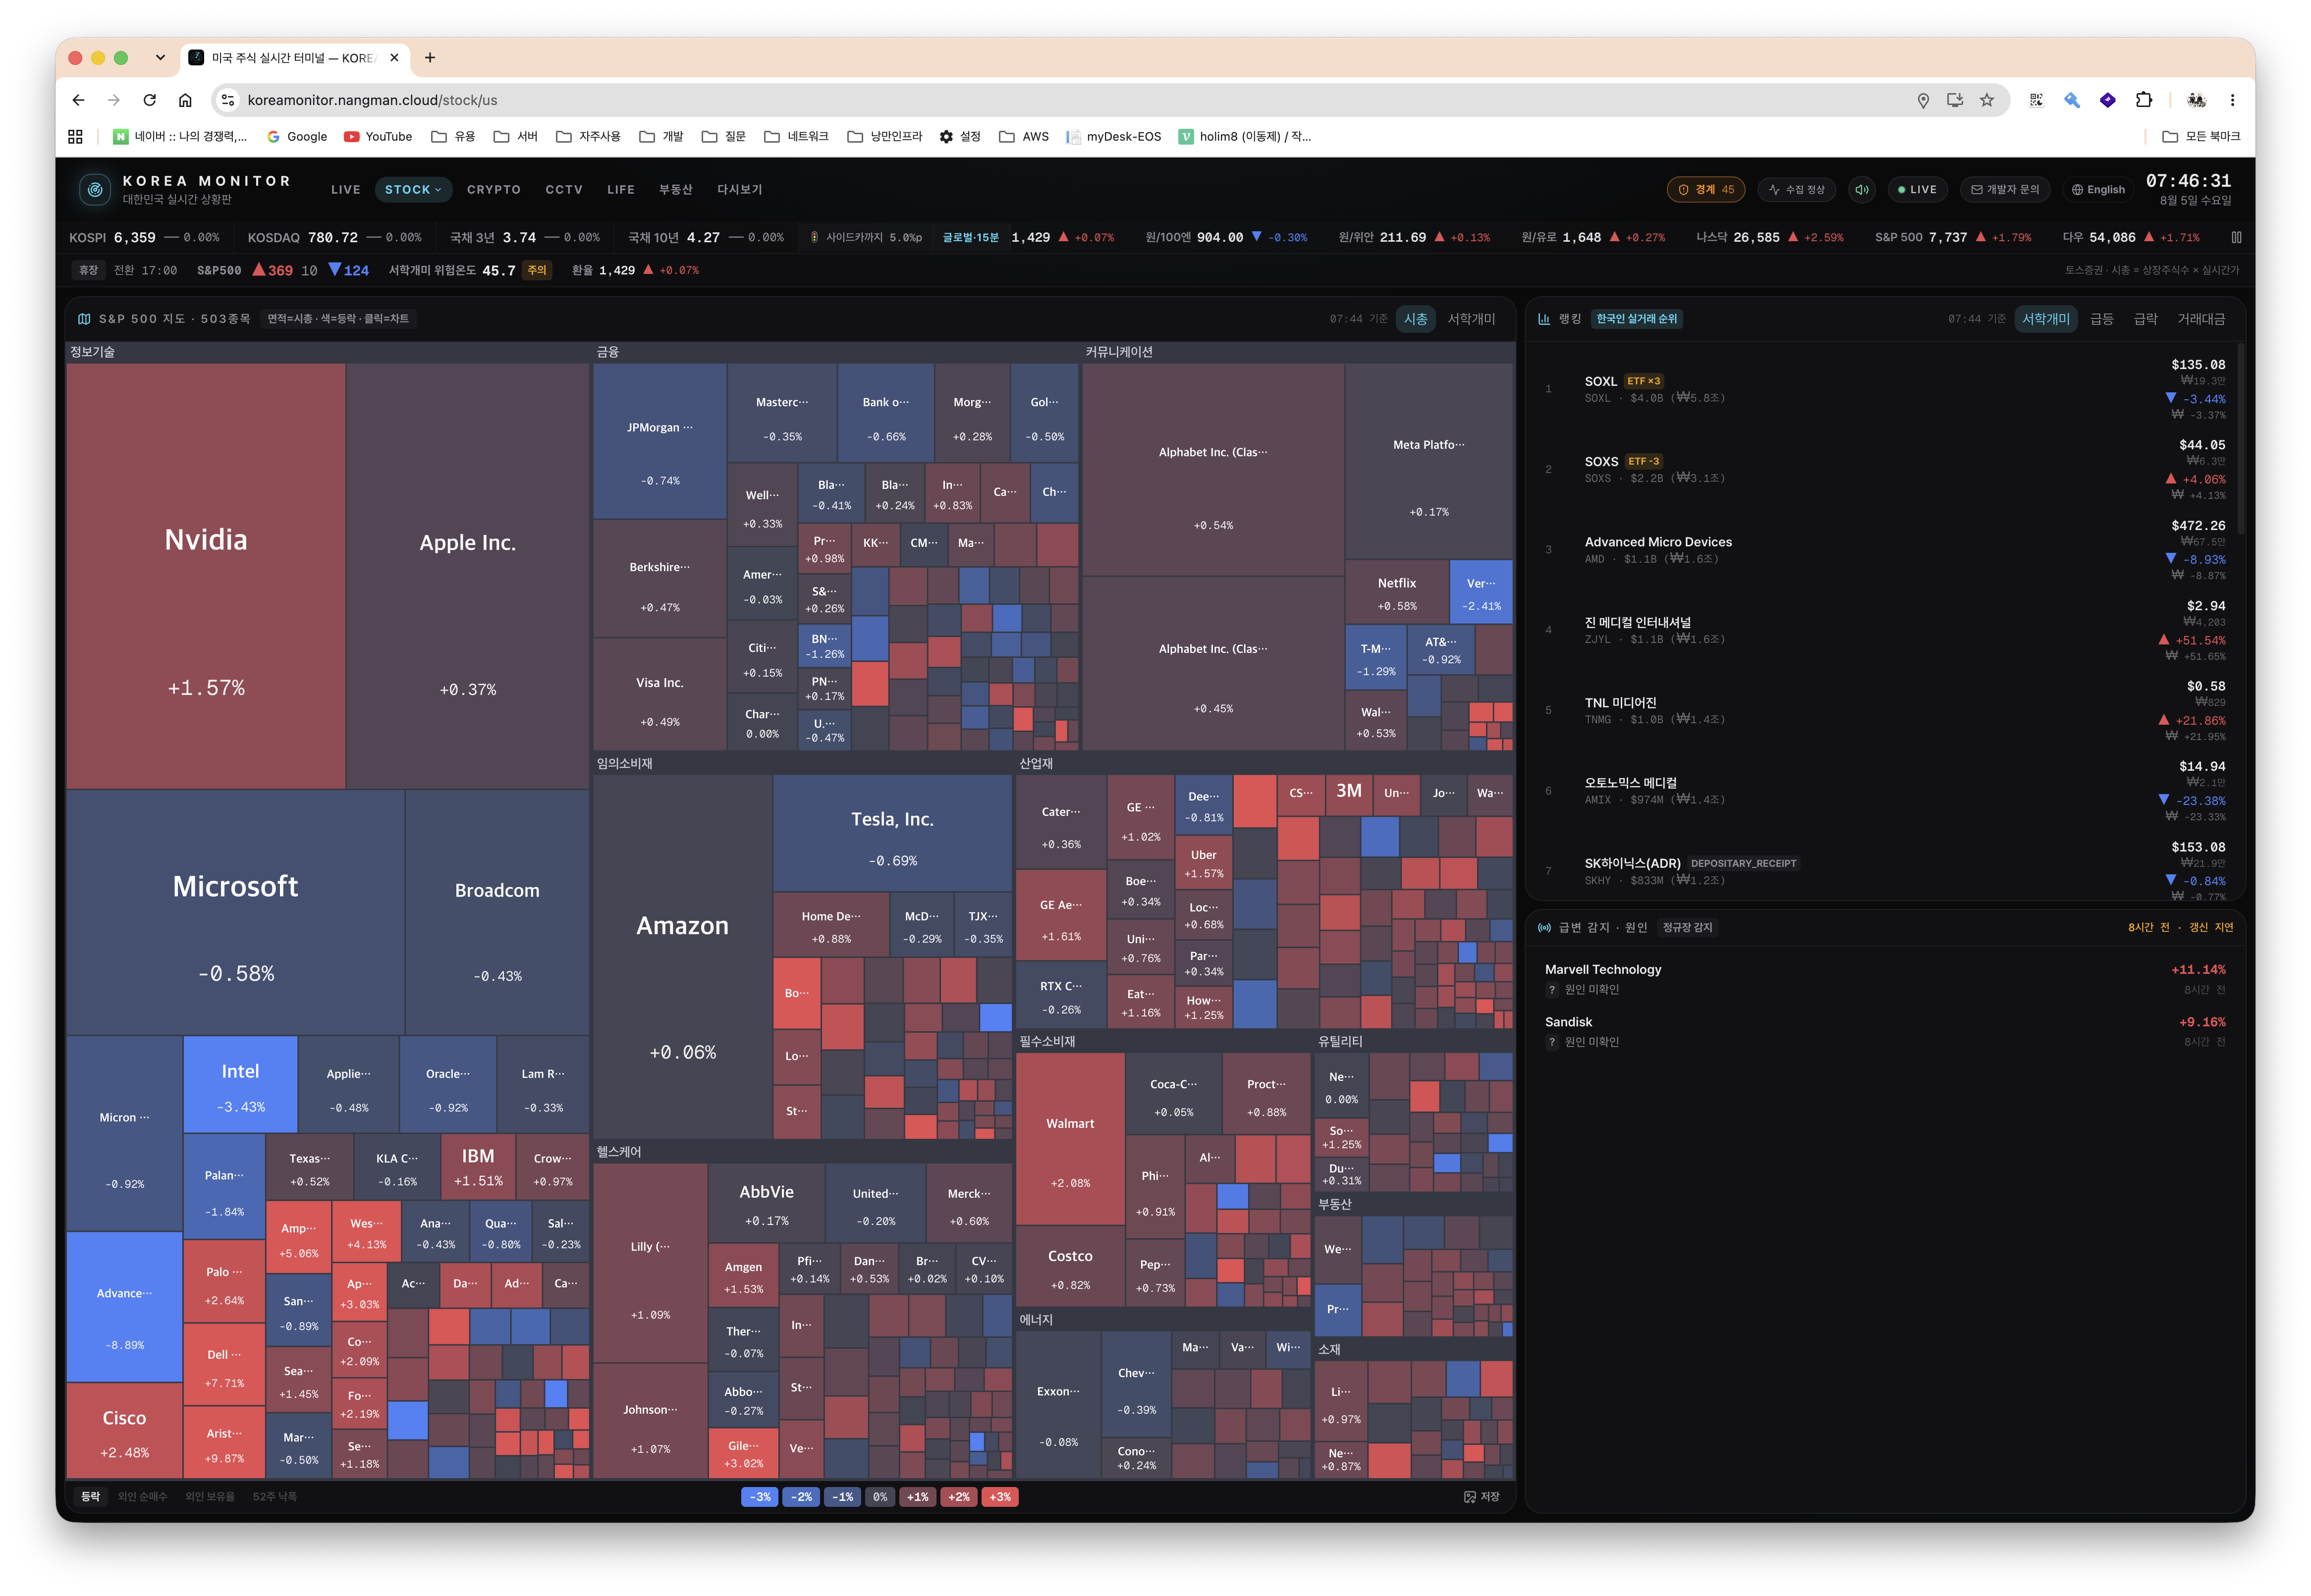Color the heatmap by 52주 낙폭
This screenshot has height=1596, width=2311.
(274, 1497)
